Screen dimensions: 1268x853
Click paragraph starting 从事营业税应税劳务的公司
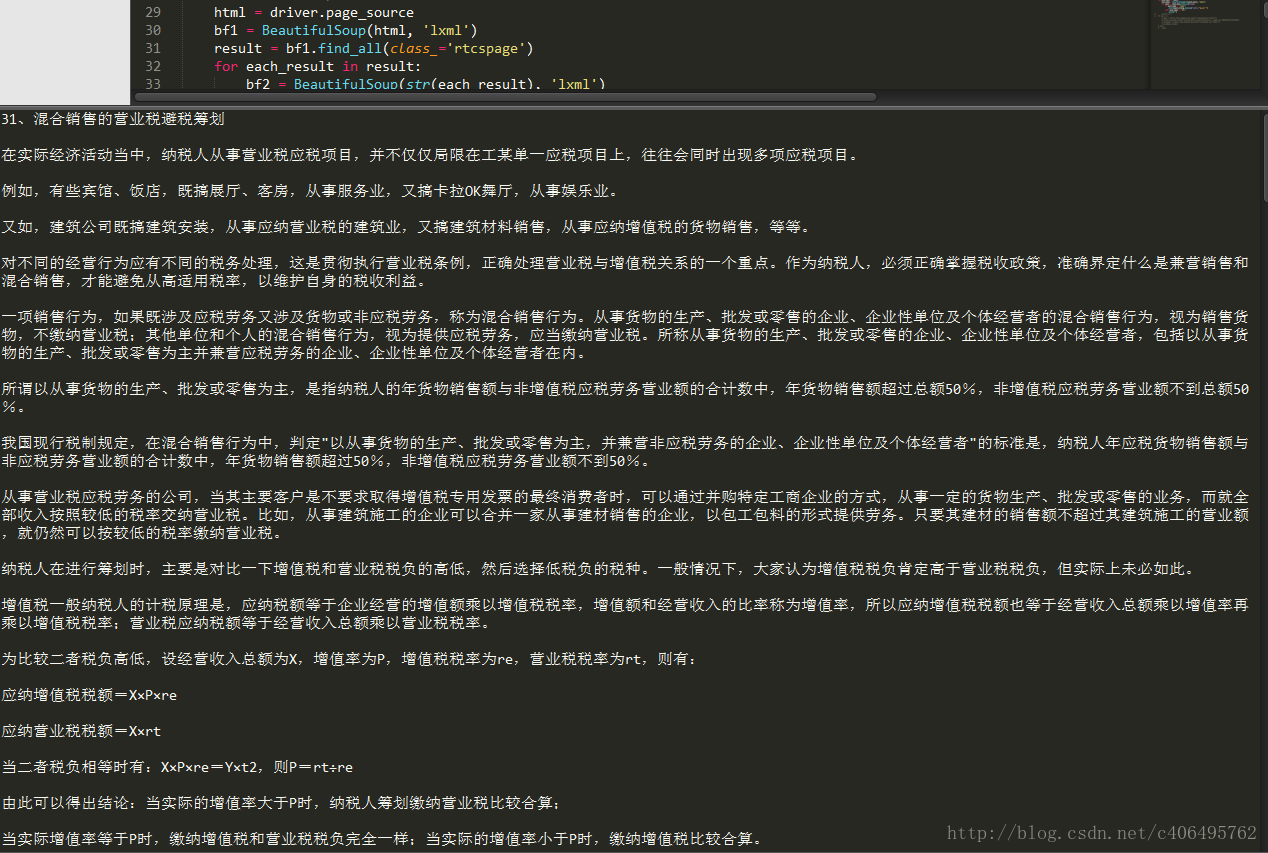tap(626, 515)
